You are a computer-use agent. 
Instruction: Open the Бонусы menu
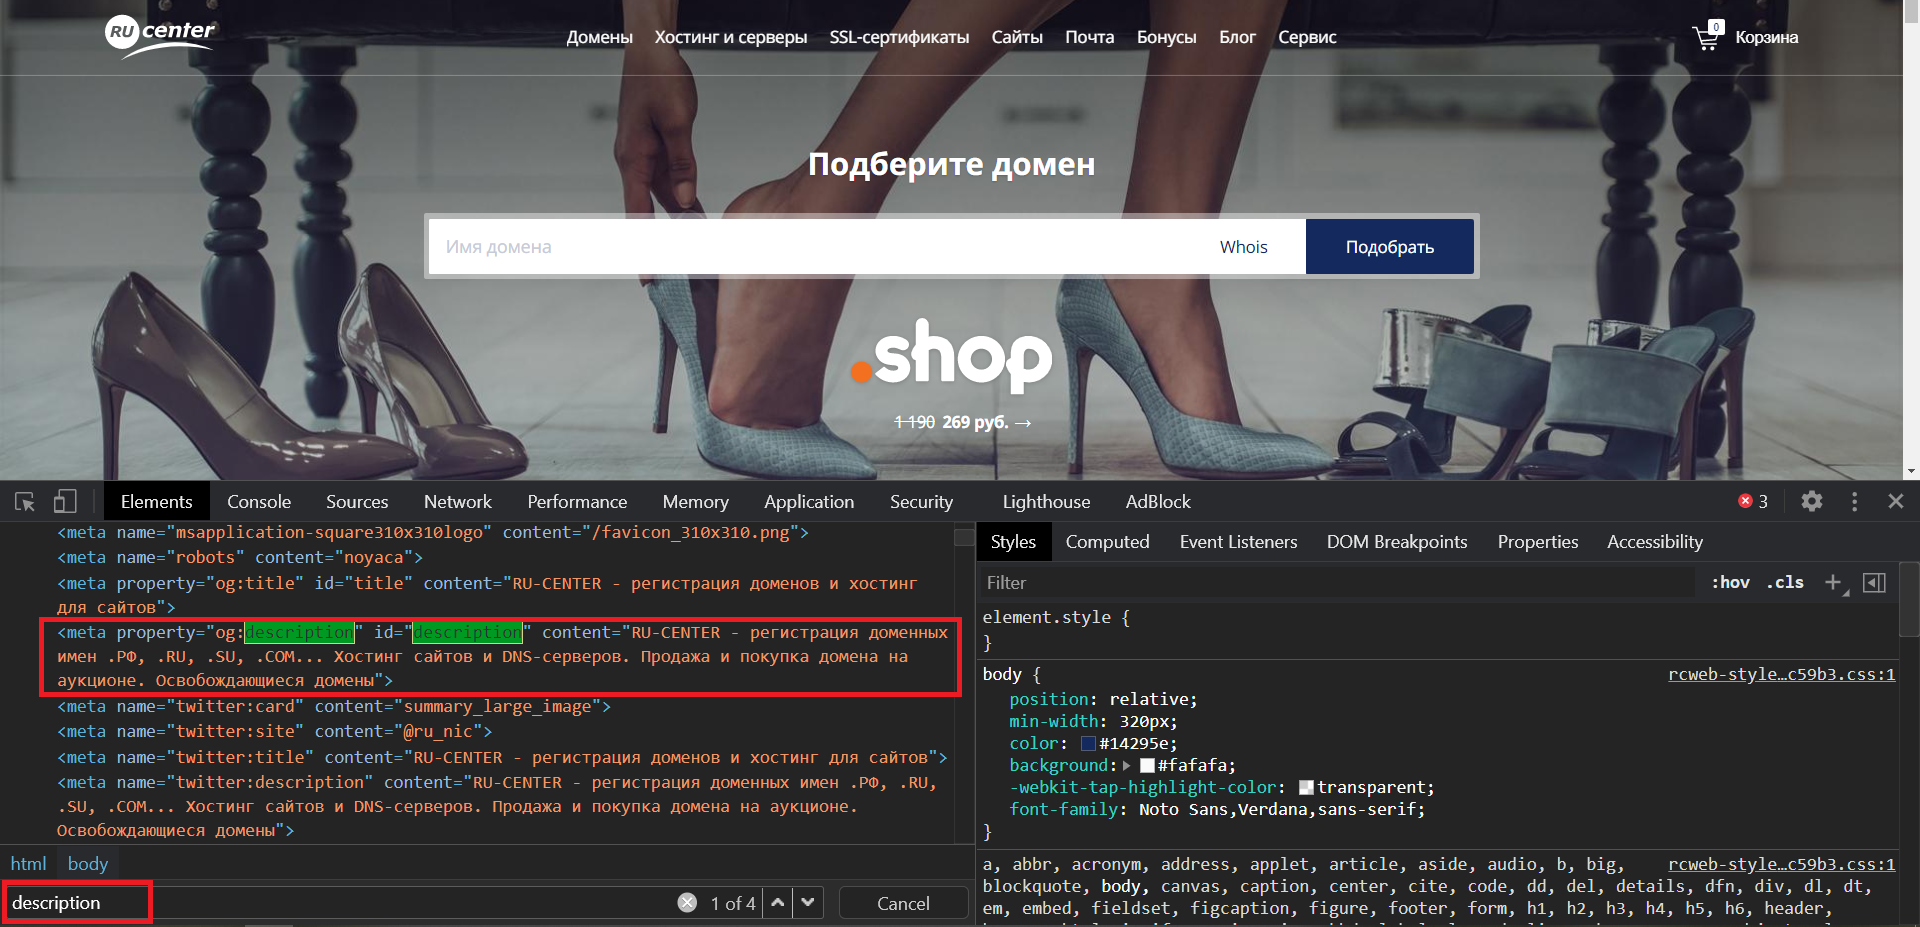click(1166, 37)
